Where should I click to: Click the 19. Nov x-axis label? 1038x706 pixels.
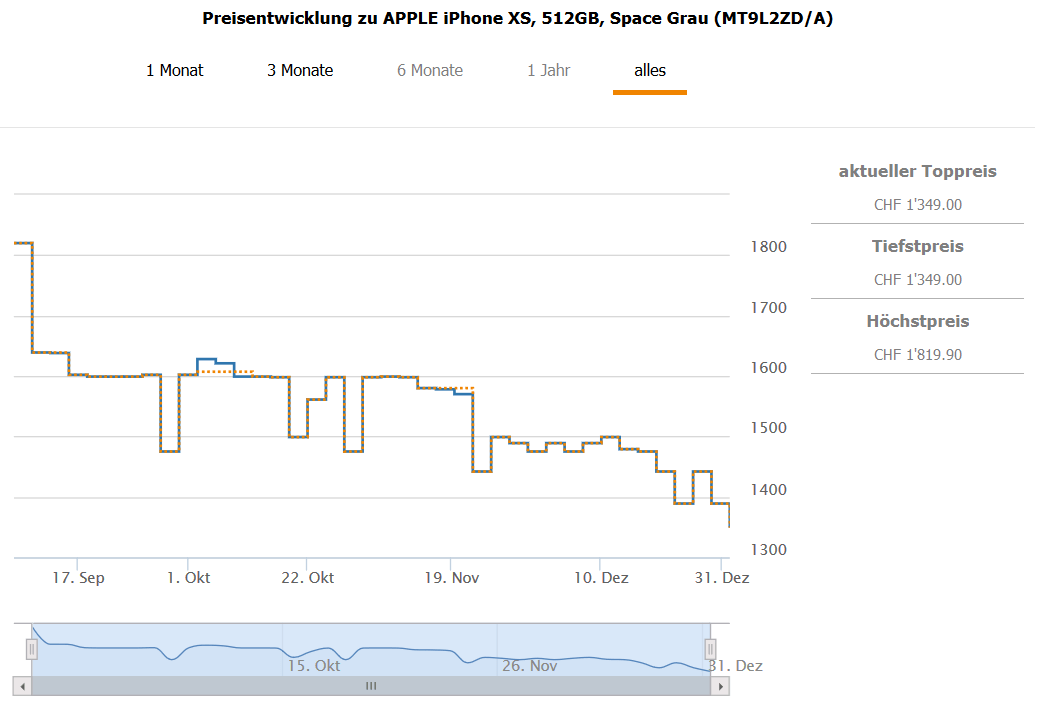(x=451, y=578)
